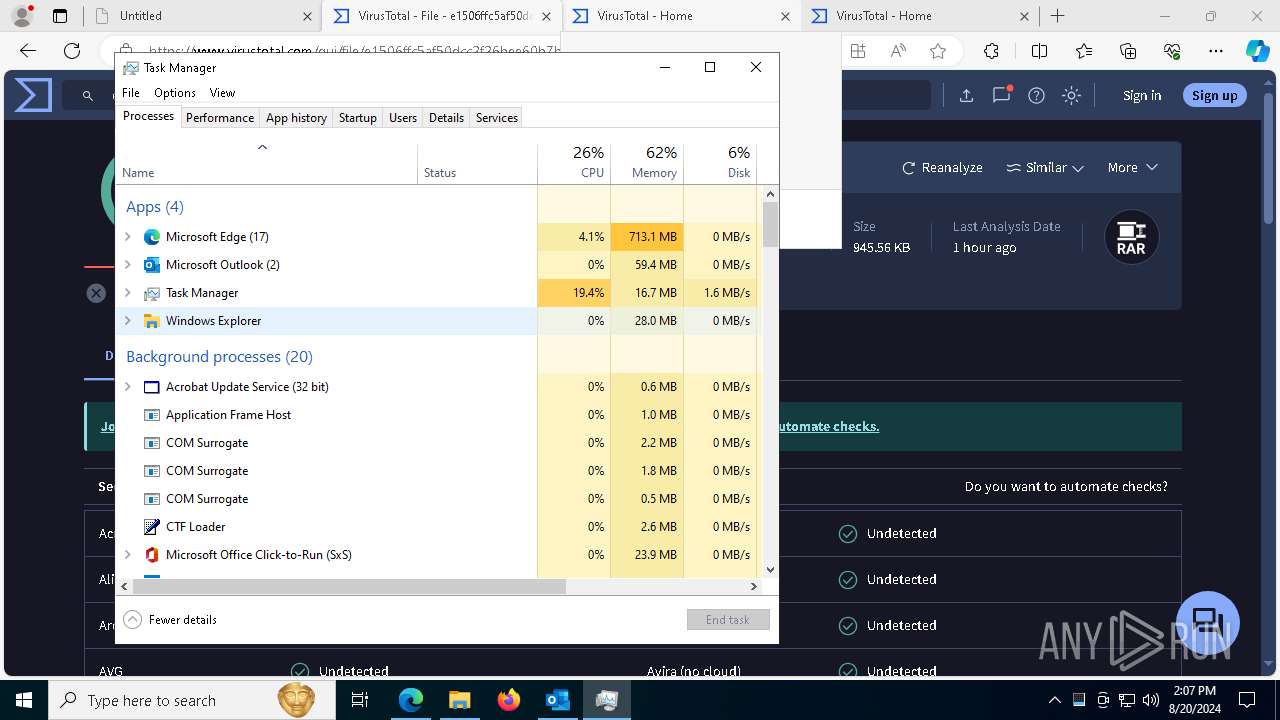Click the Windows taskbar search box
This screenshot has width=1280, height=720.
[192, 700]
